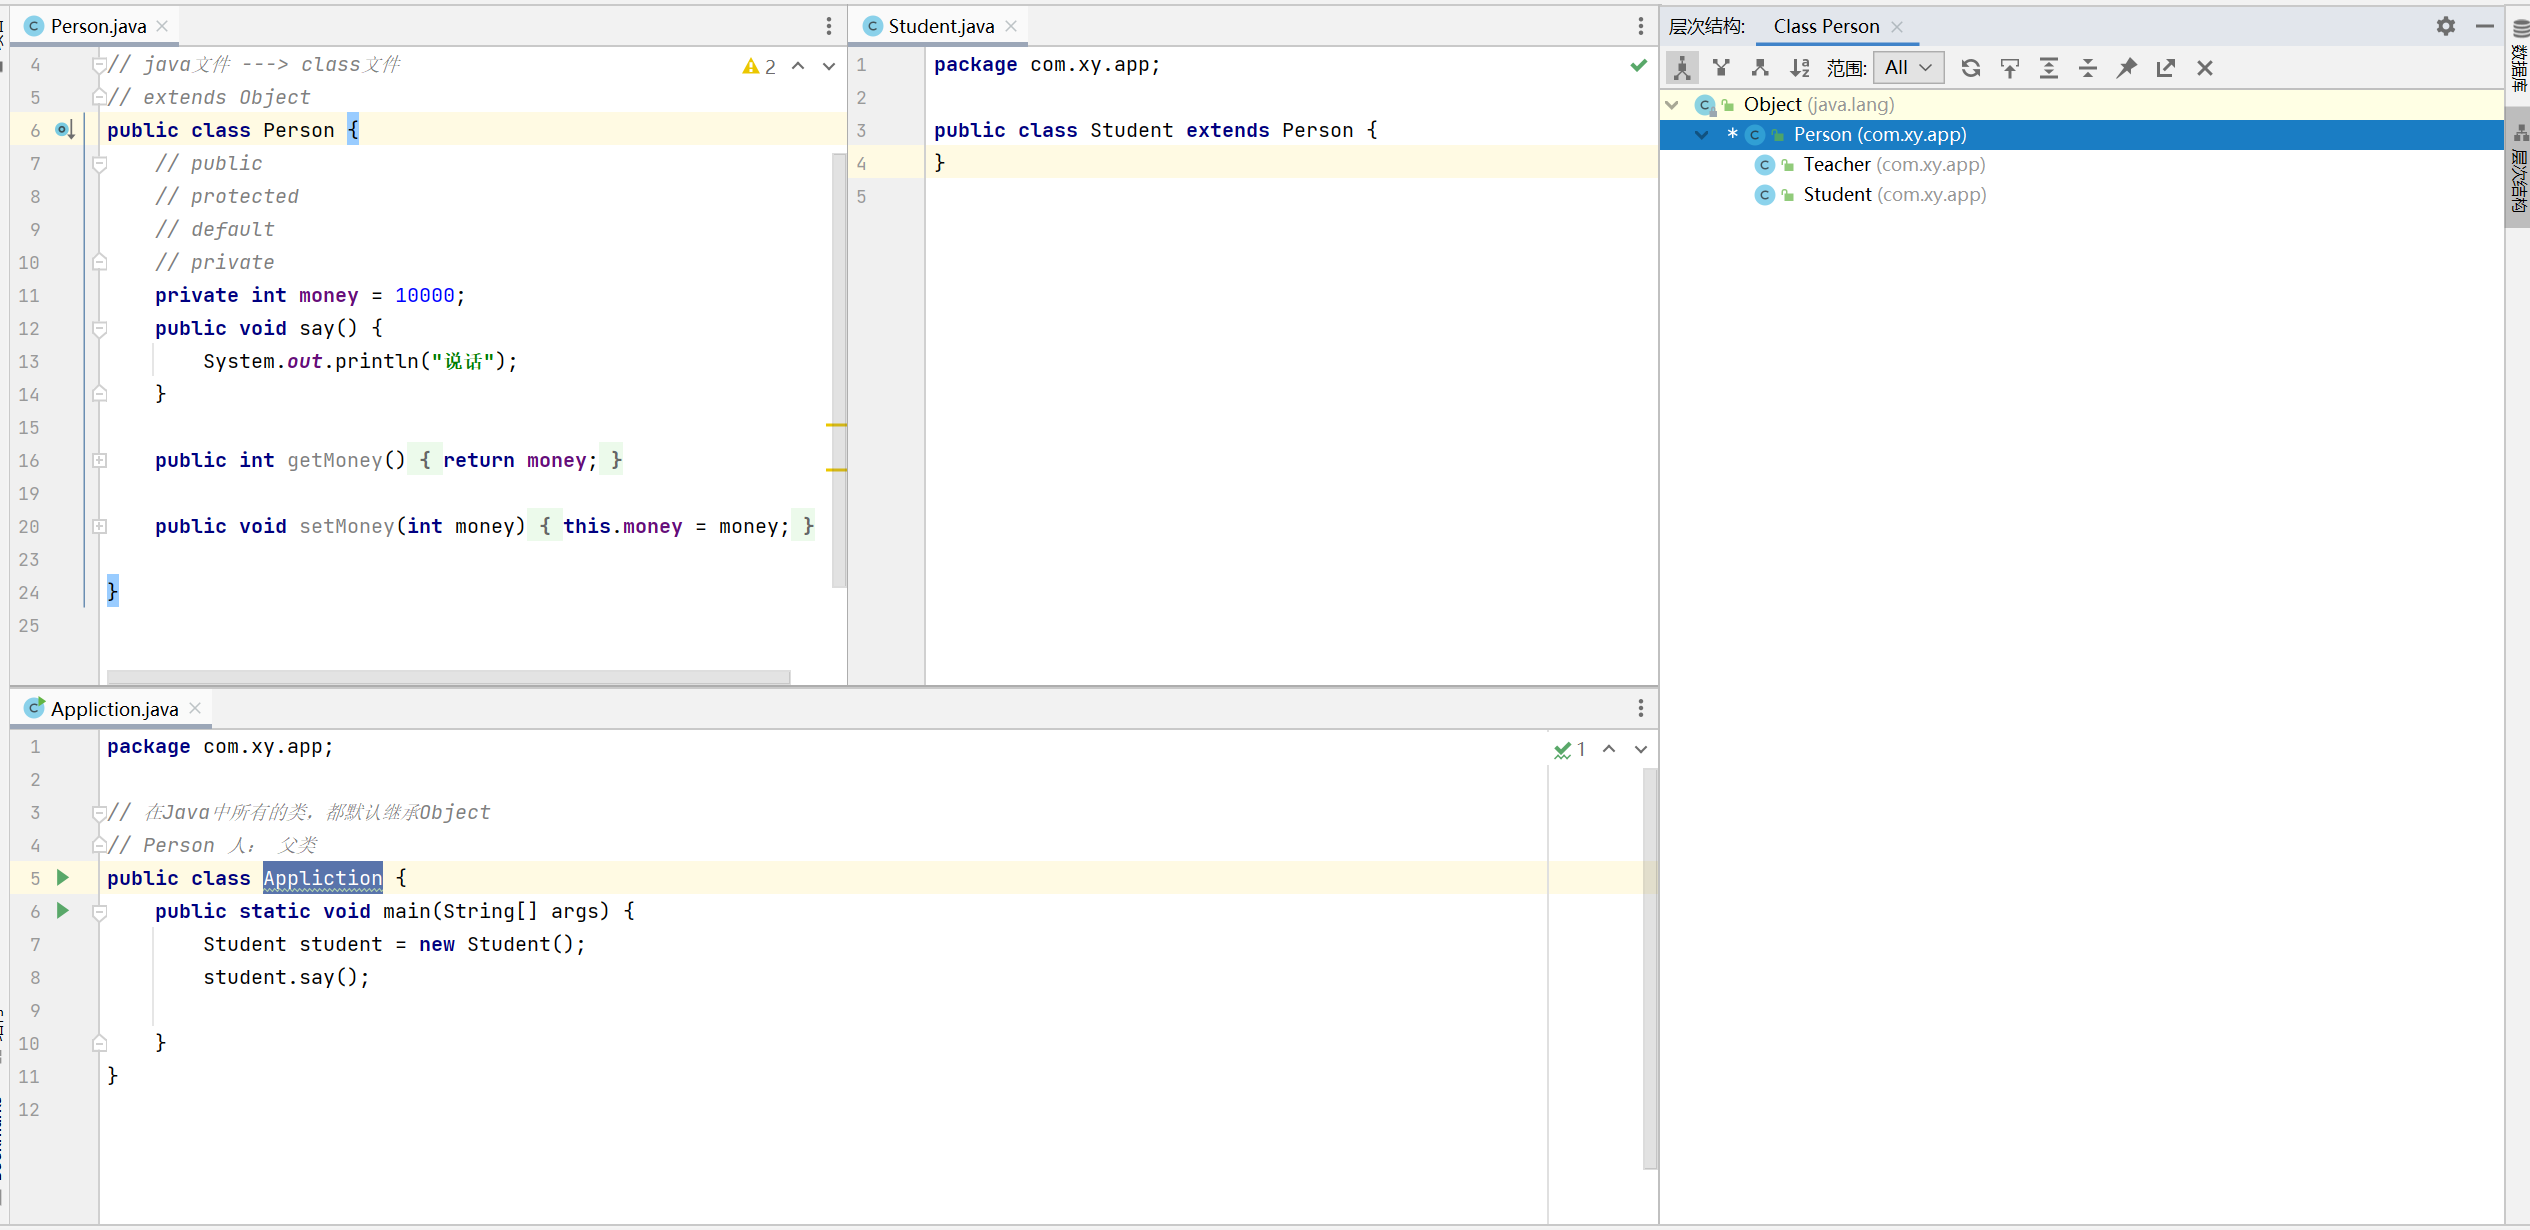Pin the hierarchy tab
The image size is (2530, 1230).
click(x=2127, y=68)
